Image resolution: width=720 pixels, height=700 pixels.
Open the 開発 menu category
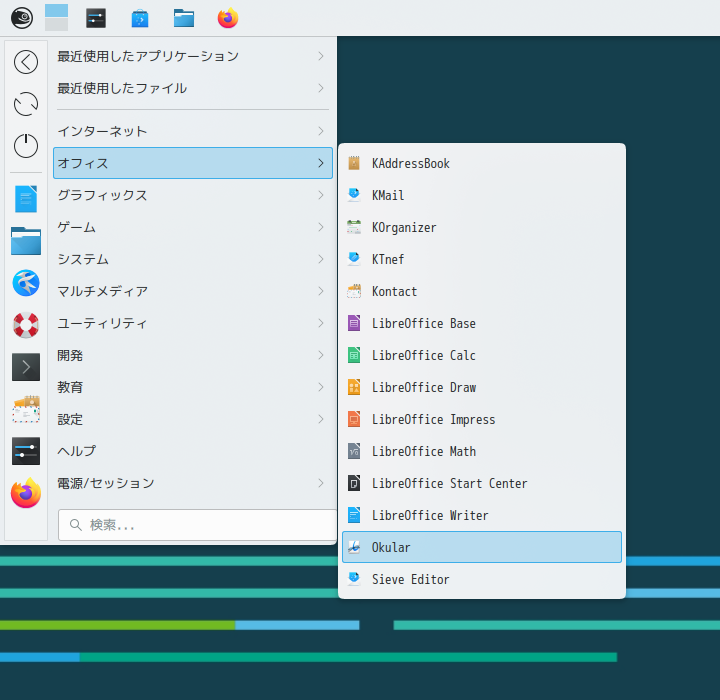click(193, 355)
